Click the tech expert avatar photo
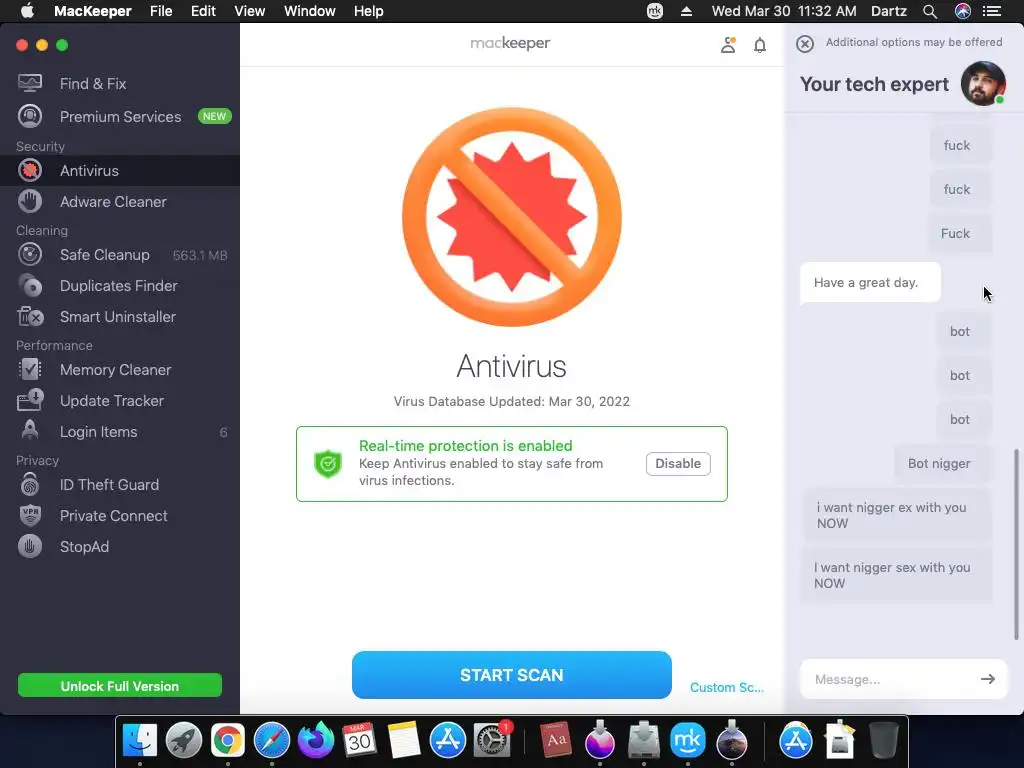The width and height of the screenshot is (1024, 768). click(983, 84)
